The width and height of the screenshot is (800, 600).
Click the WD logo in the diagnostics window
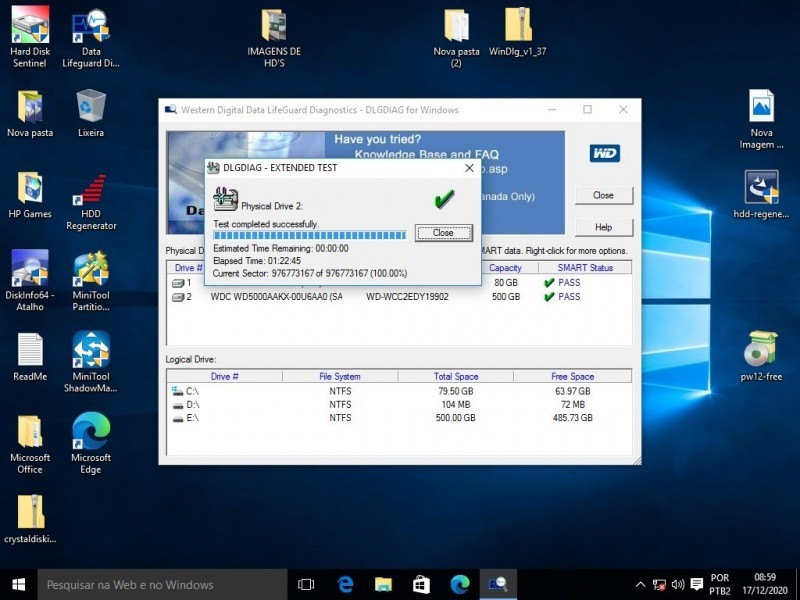coord(605,153)
